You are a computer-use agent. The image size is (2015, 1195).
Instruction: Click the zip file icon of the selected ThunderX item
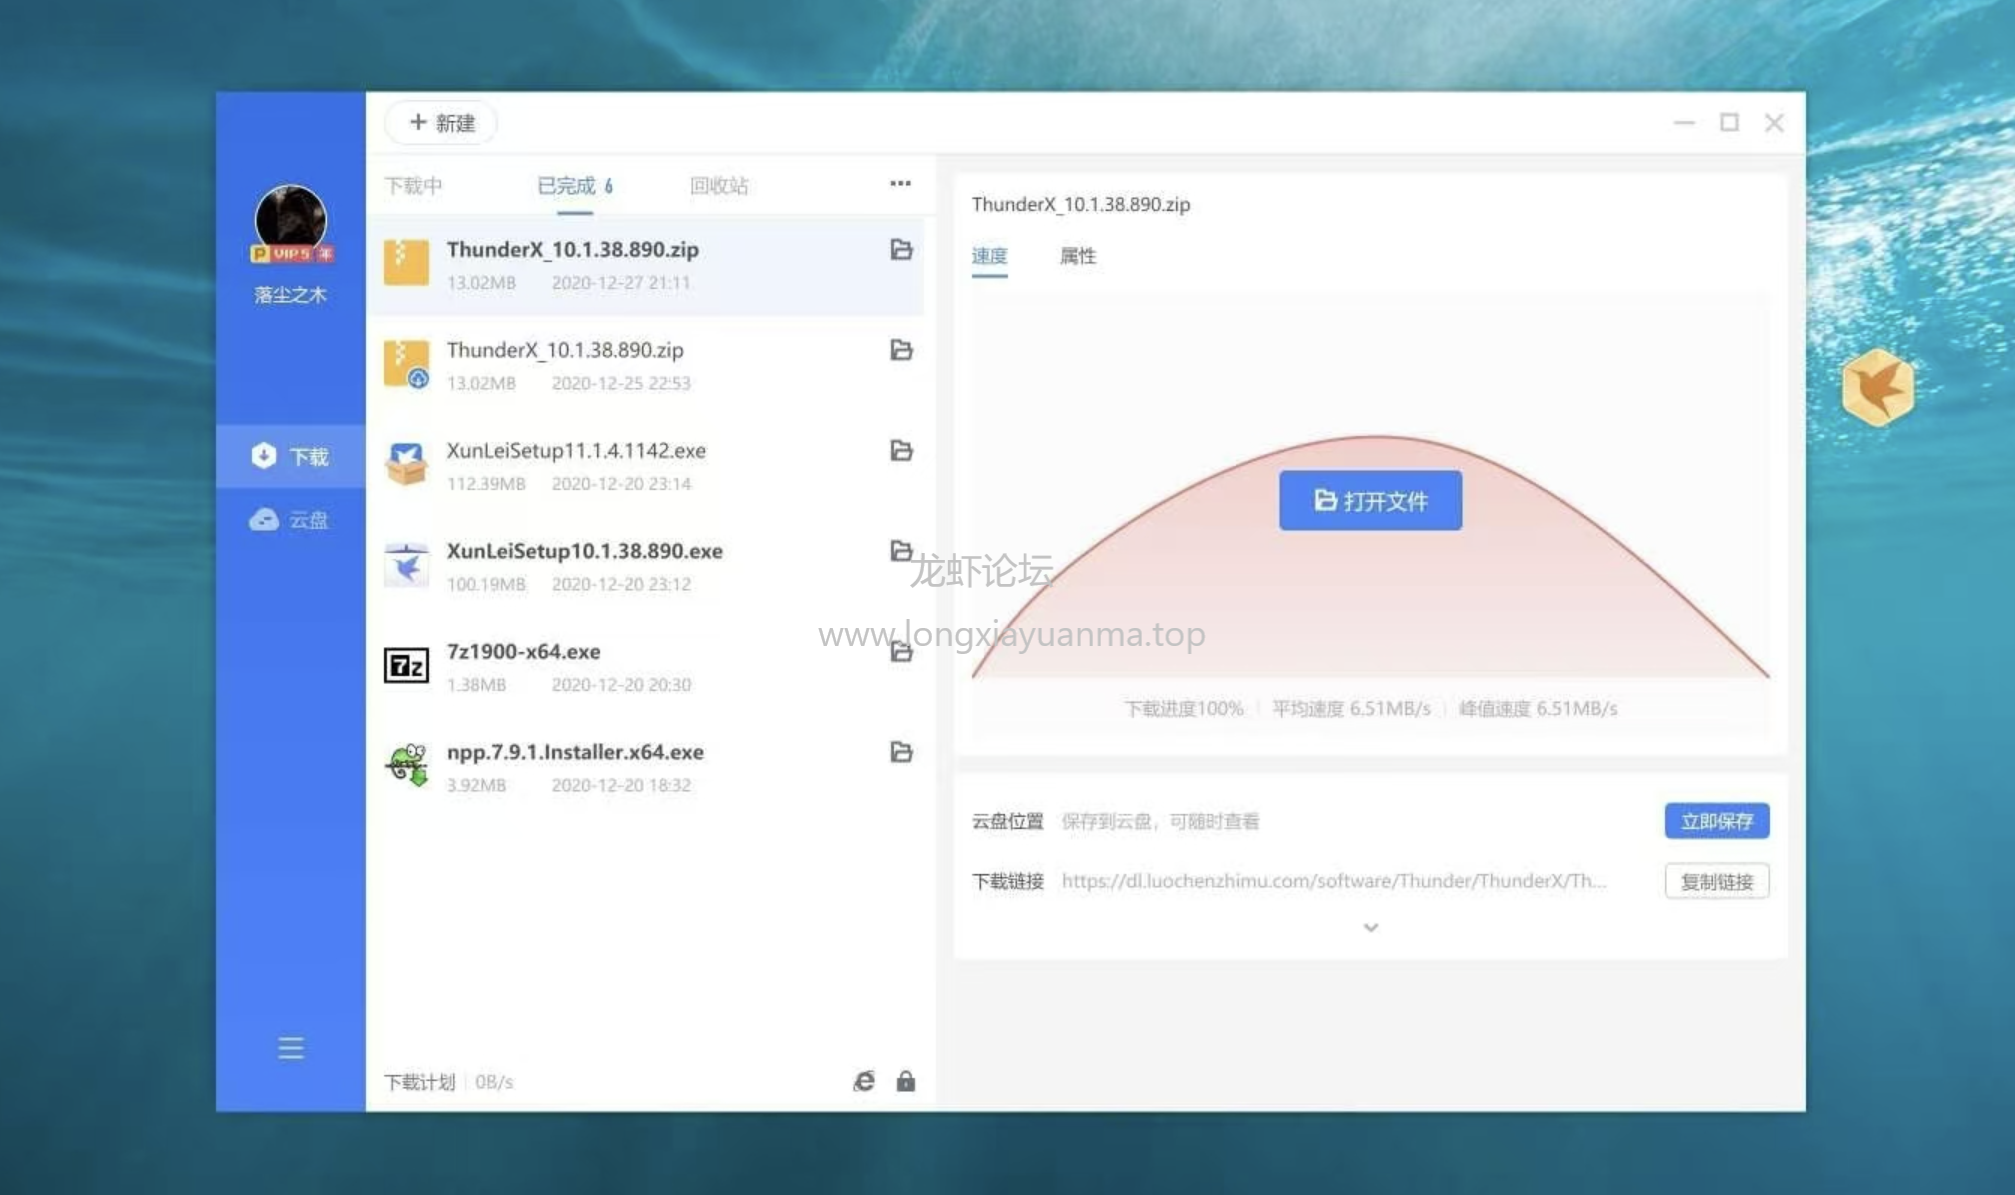(x=406, y=262)
